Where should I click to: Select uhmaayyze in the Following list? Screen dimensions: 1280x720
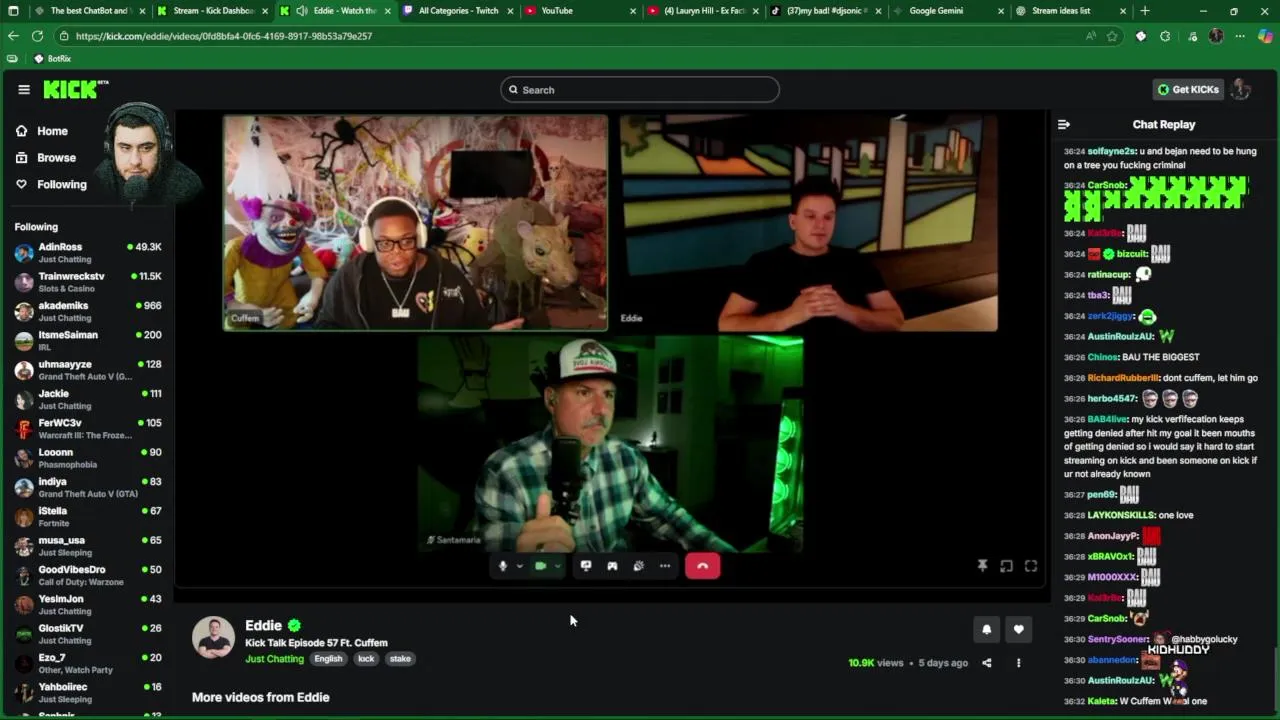pyautogui.click(x=88, y=370)
